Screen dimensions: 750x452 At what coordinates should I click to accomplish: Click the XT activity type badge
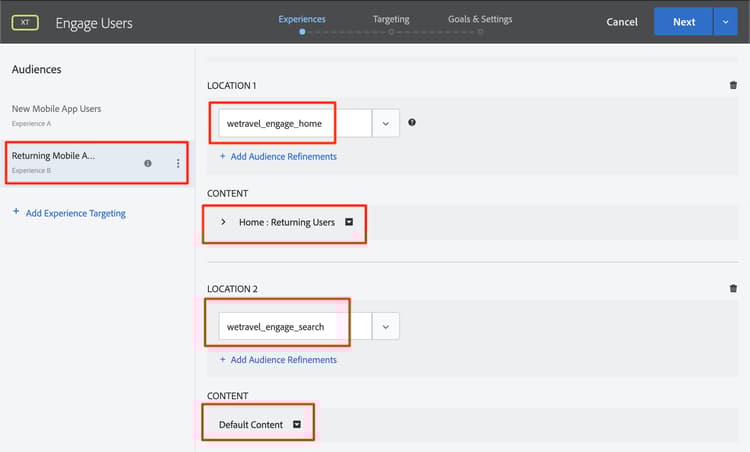[x=25, y=22]
